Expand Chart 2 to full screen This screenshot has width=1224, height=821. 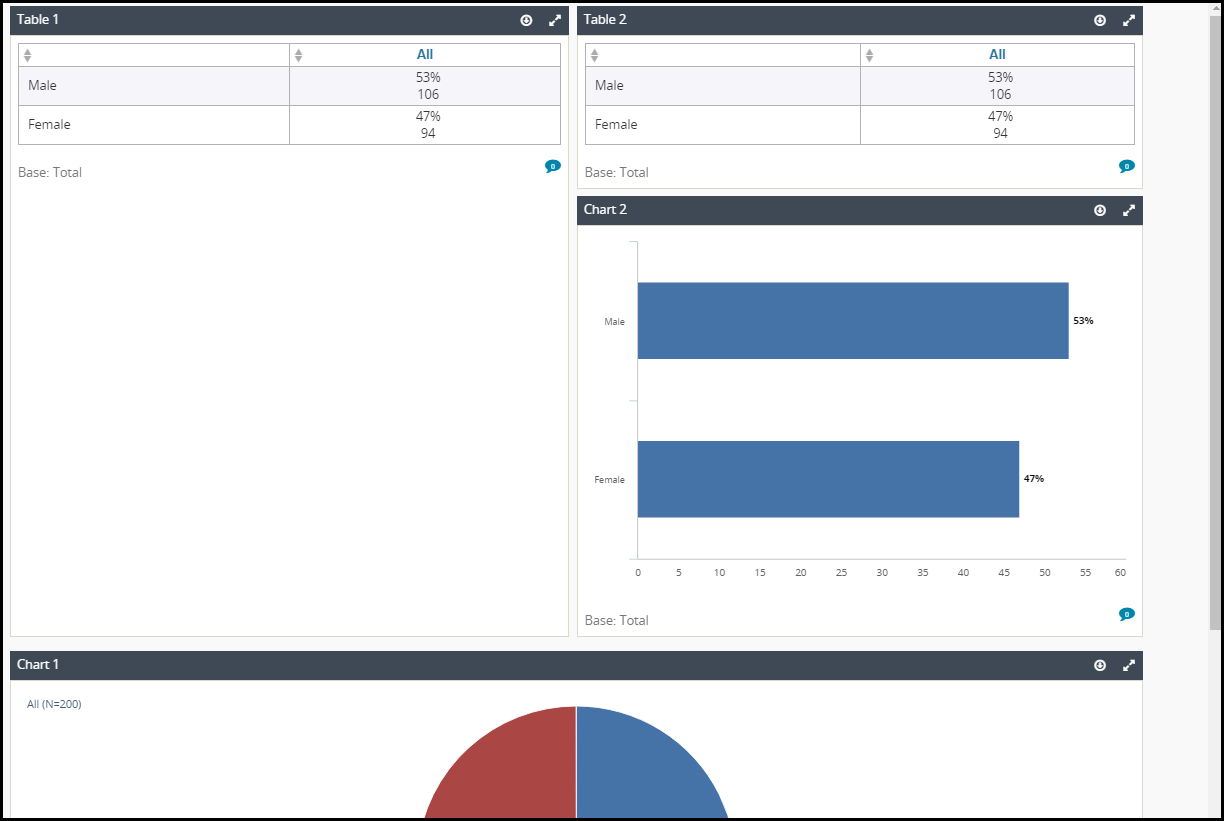[x=1129, y=210]
